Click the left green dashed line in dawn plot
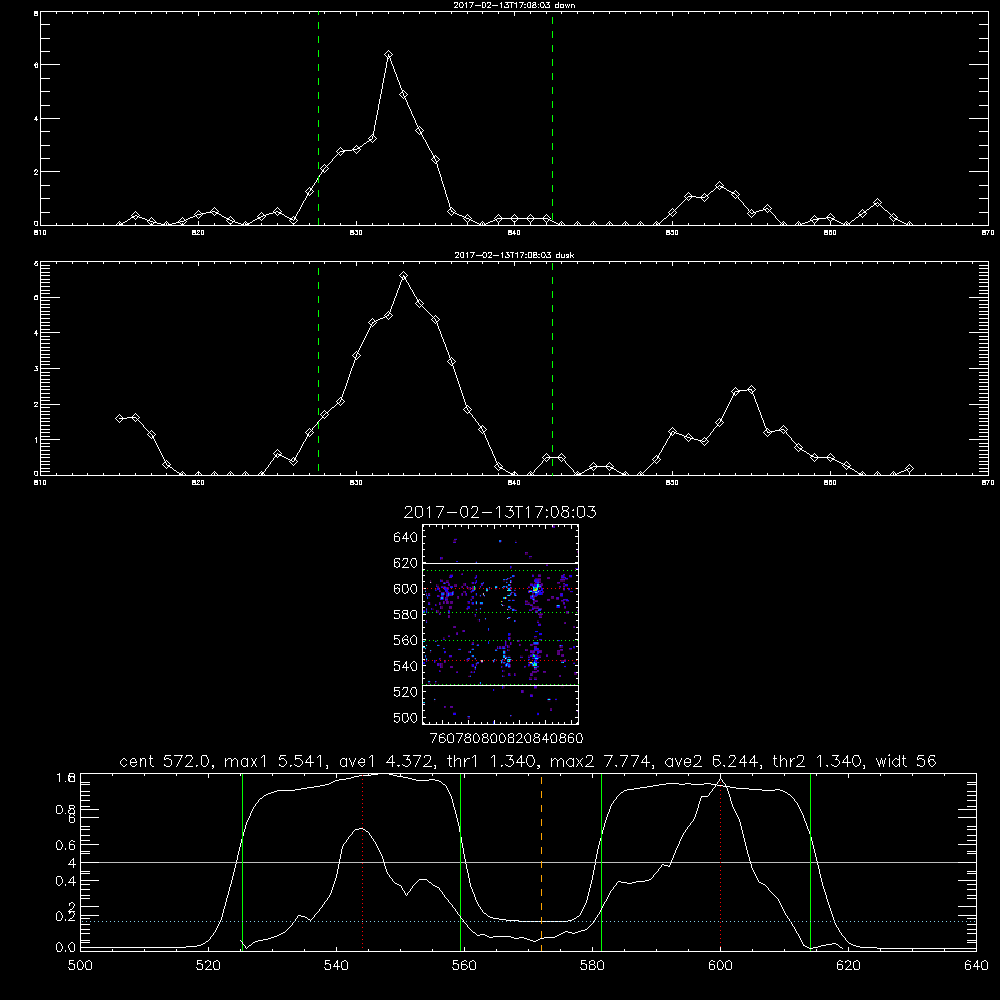1000x1000 pixels. 318,119
